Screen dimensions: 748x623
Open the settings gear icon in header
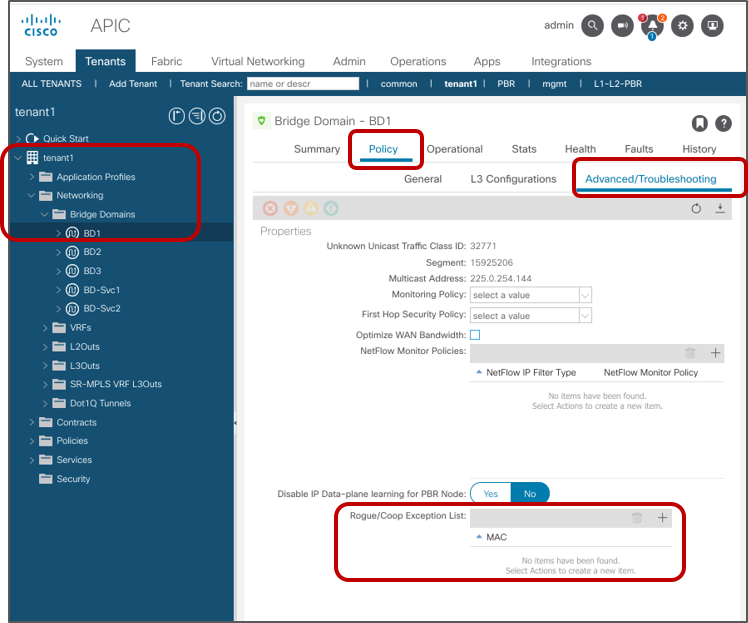coord(682,25)
